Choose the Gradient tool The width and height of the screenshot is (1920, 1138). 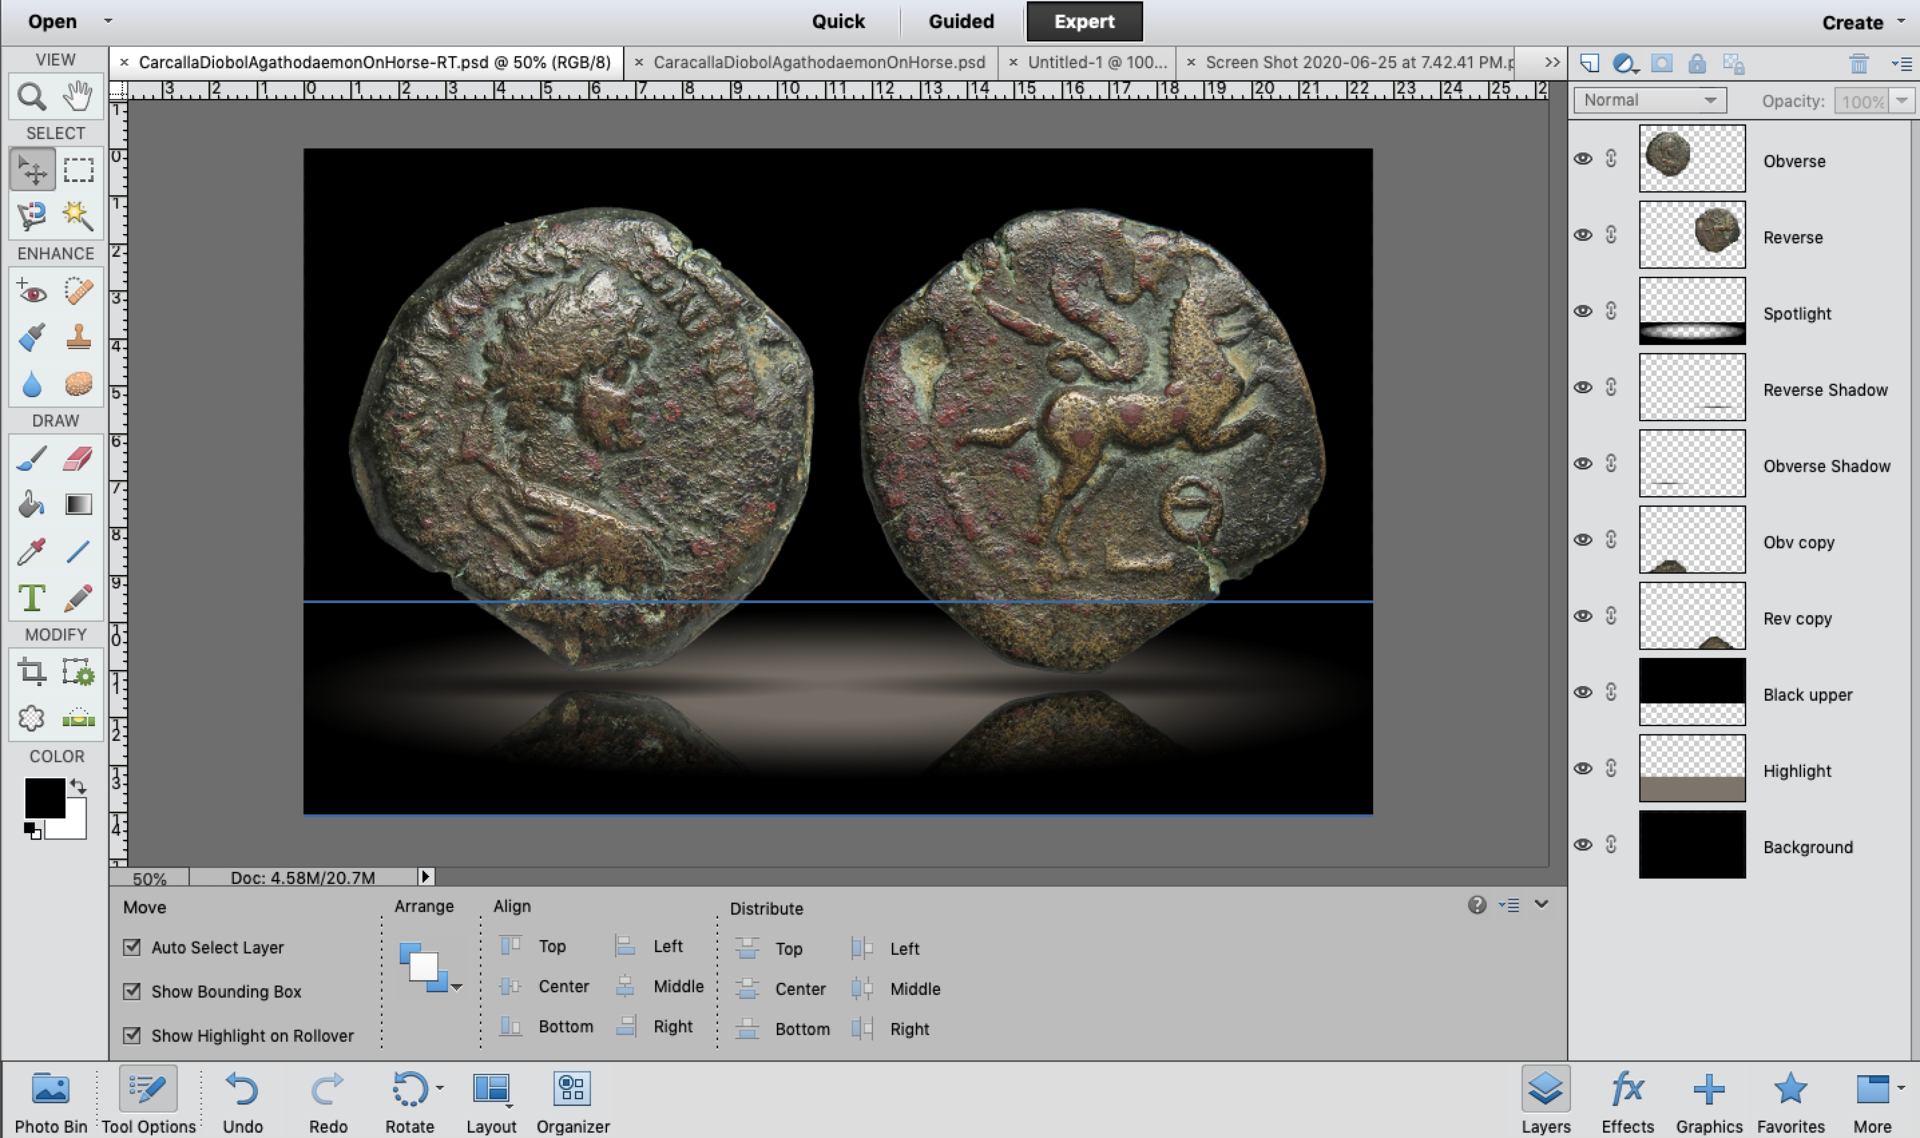(x=78, y=505)
